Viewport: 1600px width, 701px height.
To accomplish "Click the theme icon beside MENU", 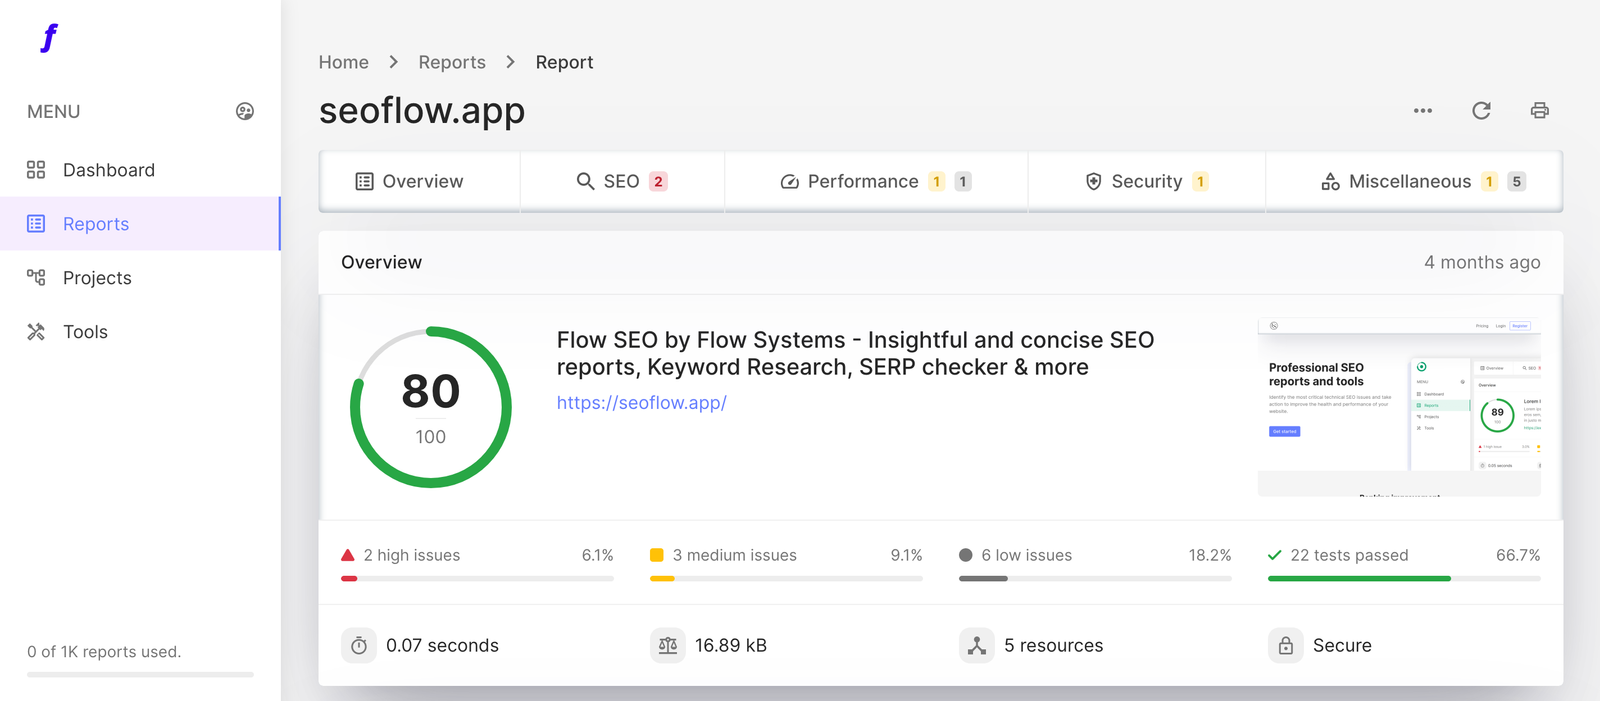I will pos(244,111).
